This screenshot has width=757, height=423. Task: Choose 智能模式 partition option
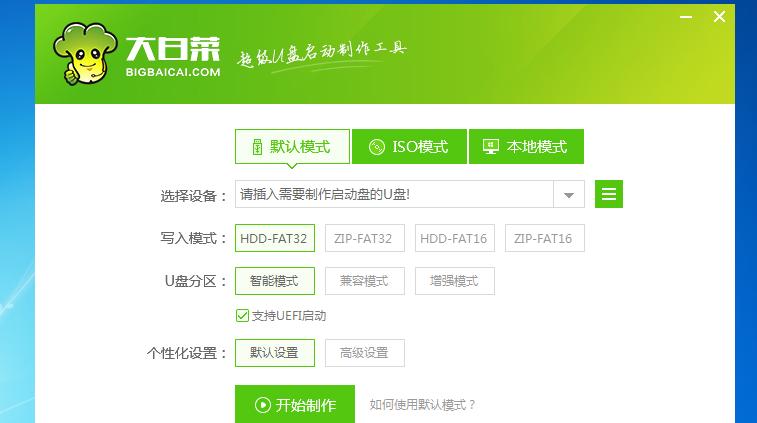(275, 281)
